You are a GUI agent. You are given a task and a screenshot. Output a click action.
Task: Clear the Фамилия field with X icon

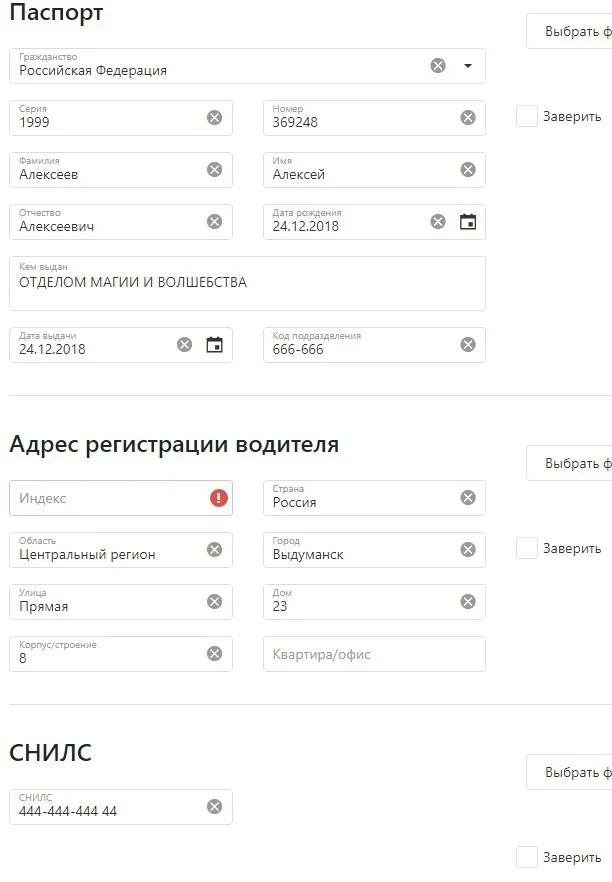tap(214, 170)
